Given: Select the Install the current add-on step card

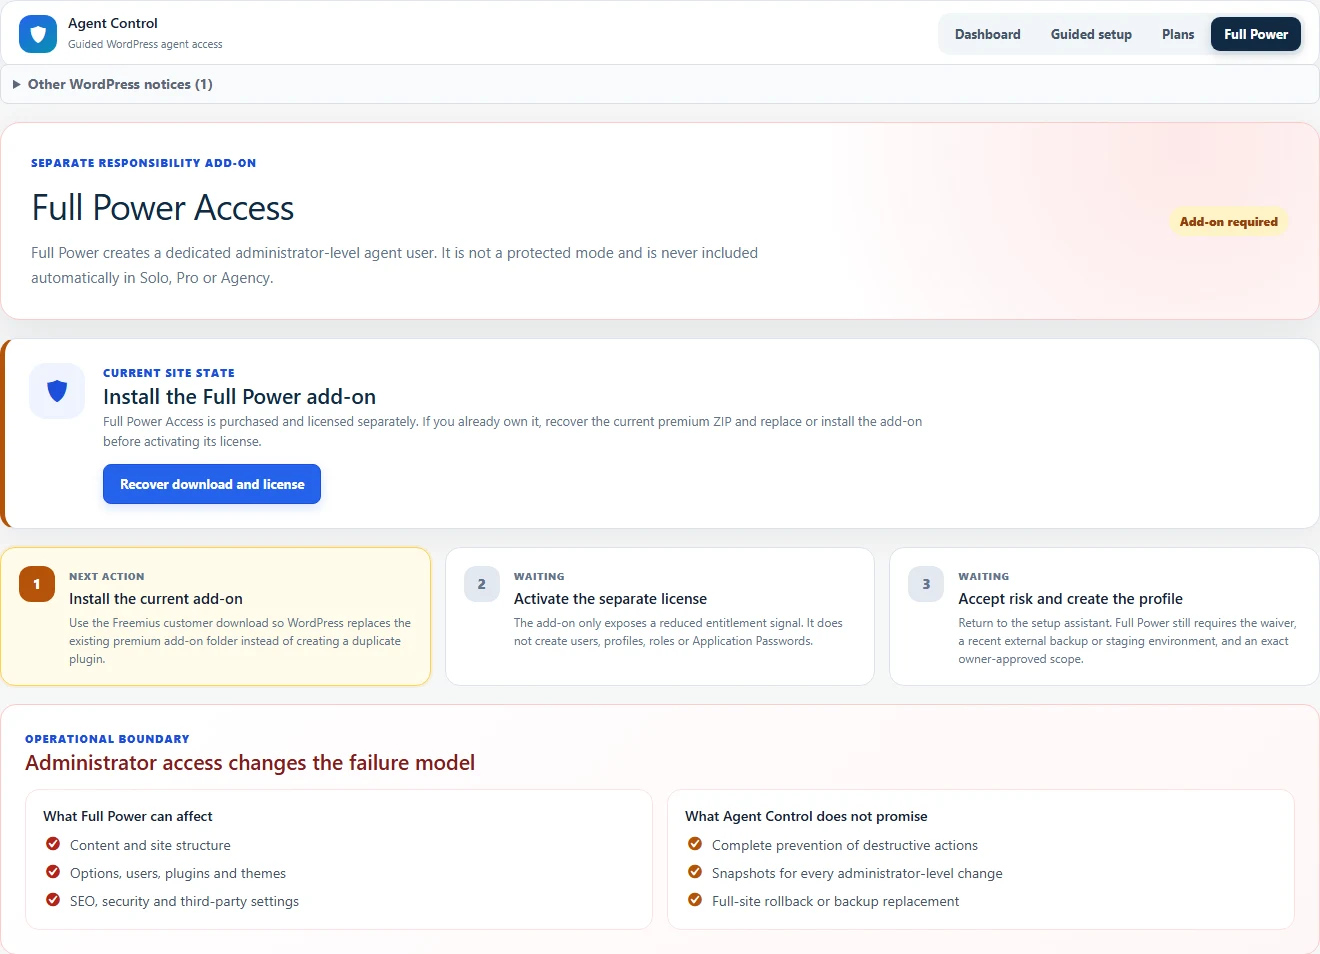Looking at the screenshot, I should tap(216, 616).
